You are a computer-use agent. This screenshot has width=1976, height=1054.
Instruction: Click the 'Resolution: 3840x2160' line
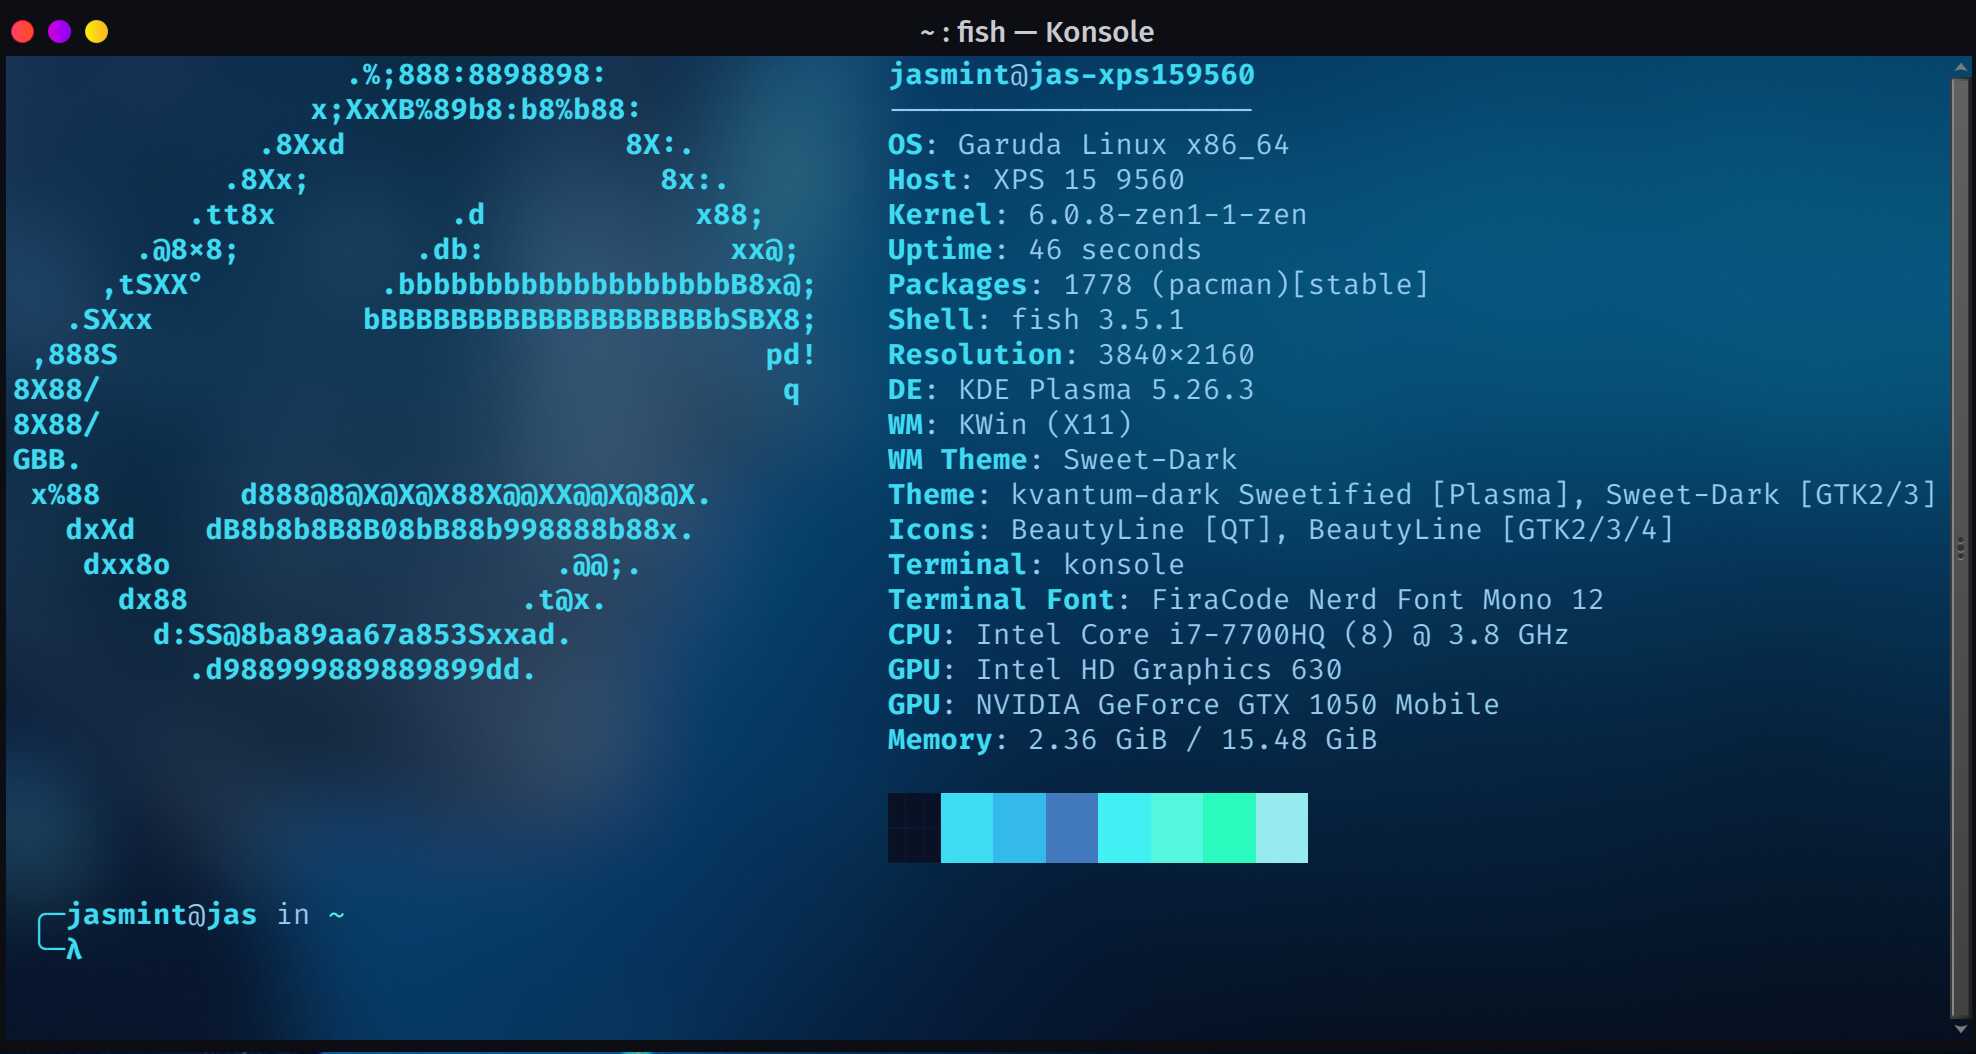click(1071, 355)
